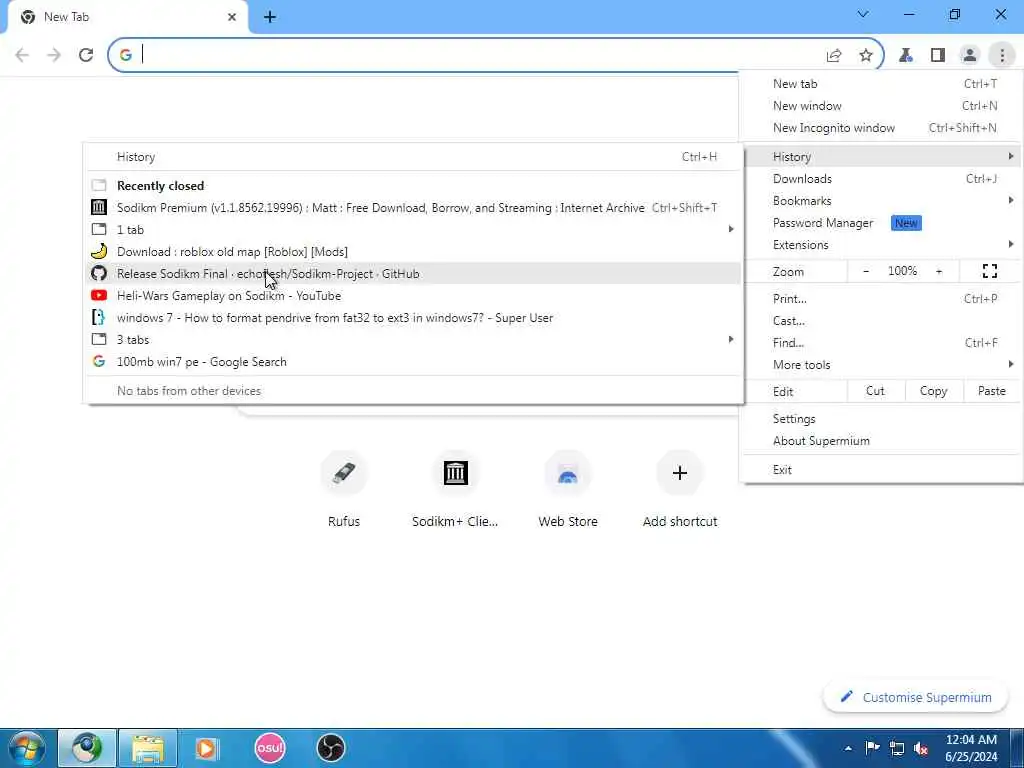Reopen Download roblox old map page

413,251
